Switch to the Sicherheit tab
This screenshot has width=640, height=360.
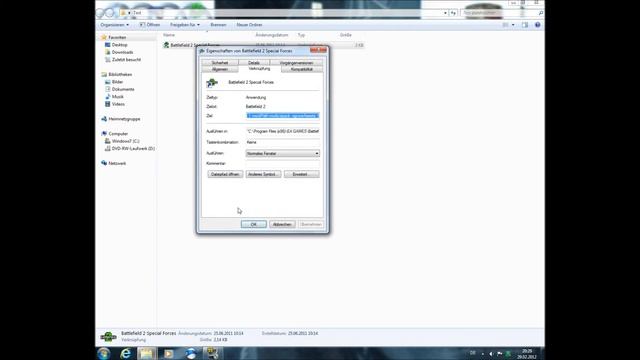[x=220, y=62]
